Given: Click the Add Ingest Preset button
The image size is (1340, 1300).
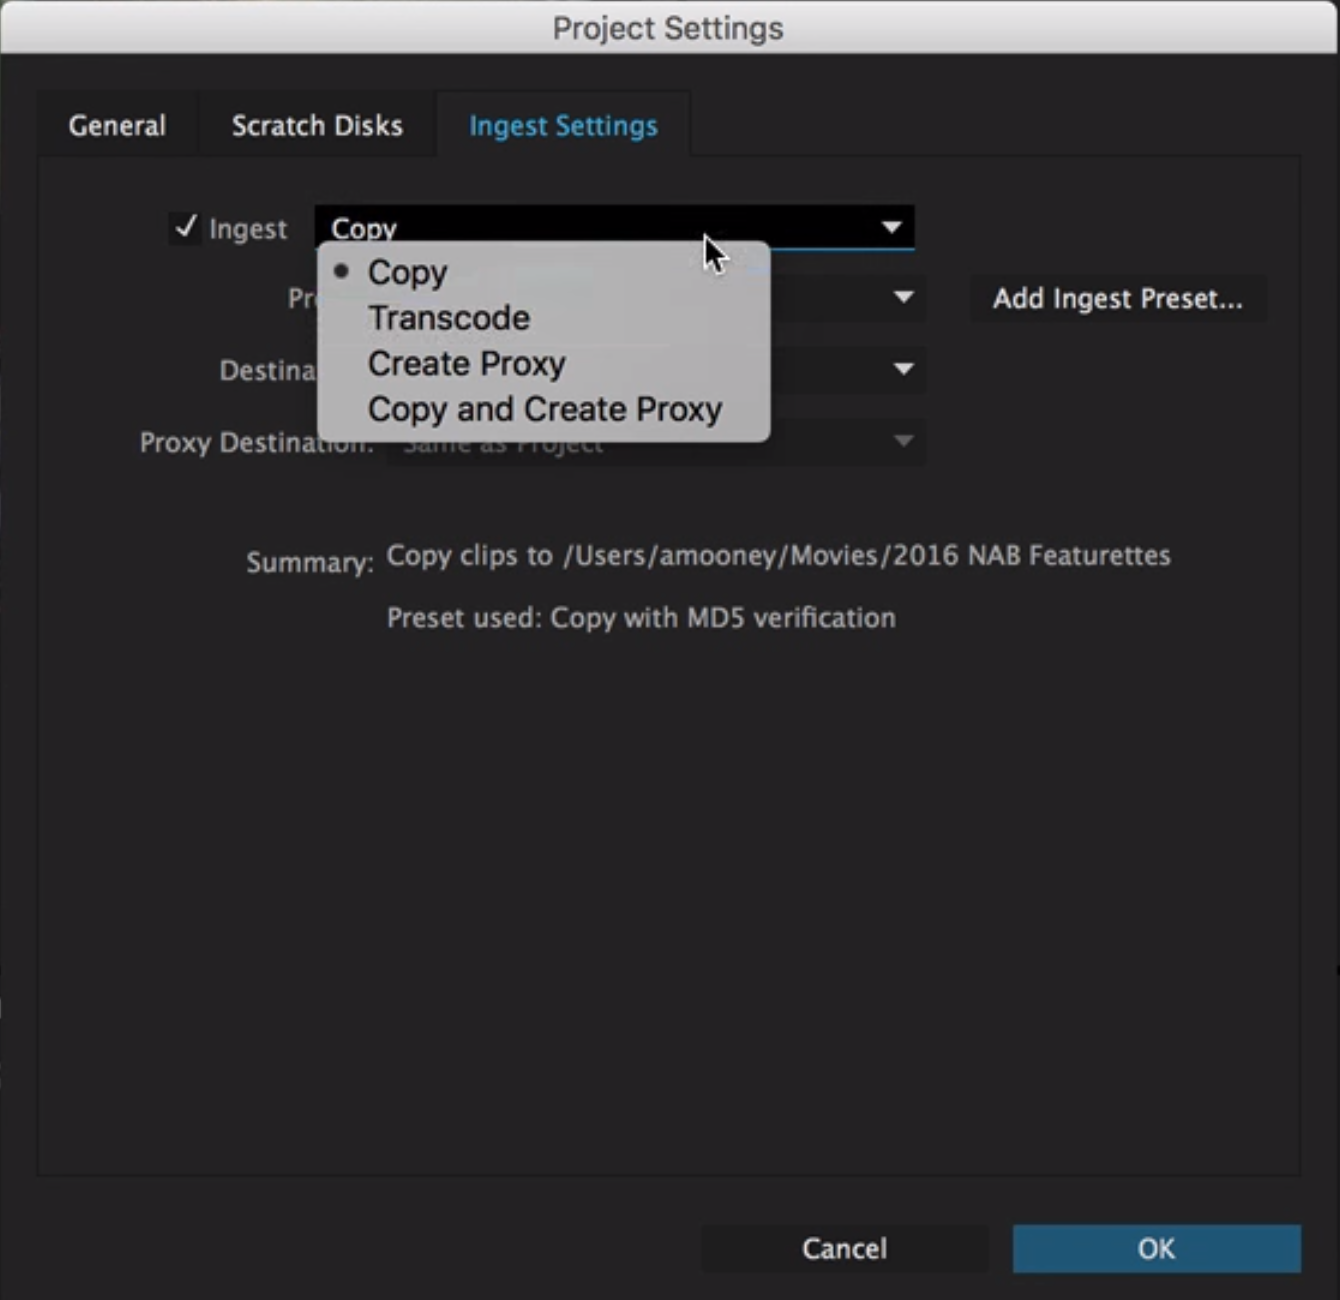Looking at the screenshot, I should point(1118,298).
